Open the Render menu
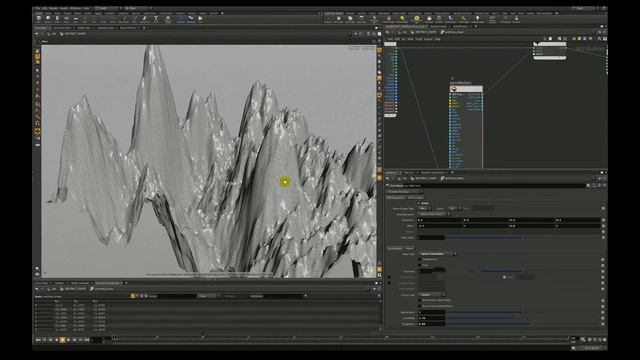Image resolution: width=640 pixels, height=360 pixels. coord(53,8)
